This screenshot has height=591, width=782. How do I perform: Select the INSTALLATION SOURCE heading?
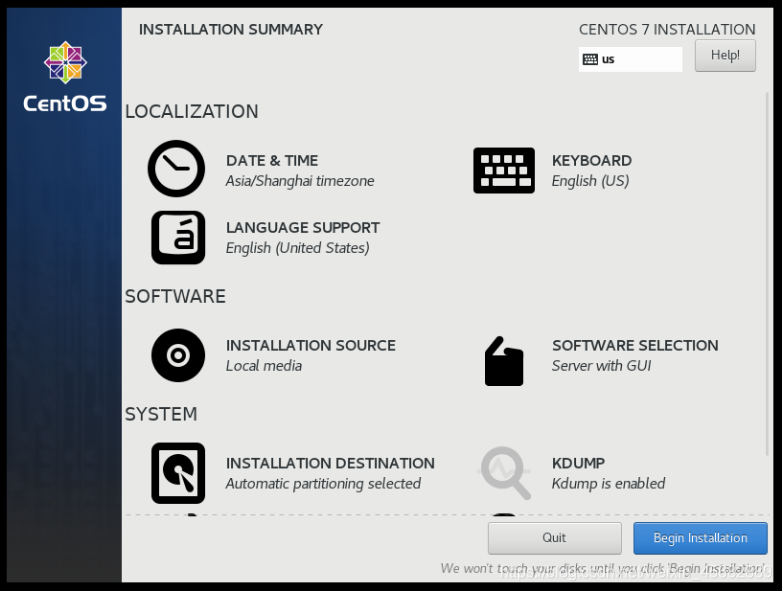[311, 346]
